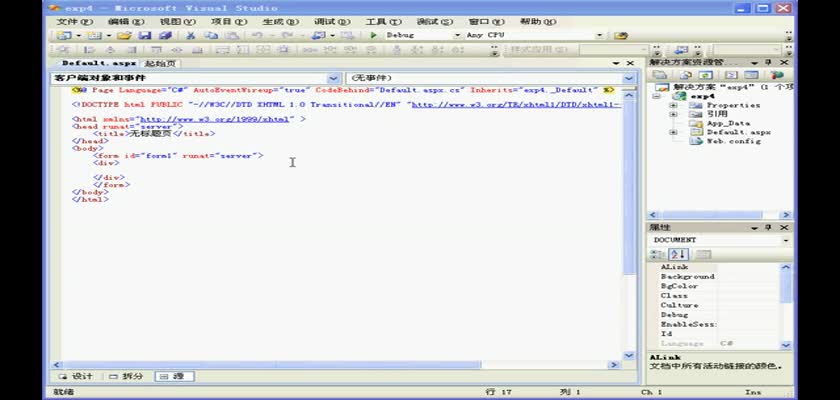Click Refresh icon in Solution Explorer toolbar
Screen dimensions: 840x400
(706, 75)
